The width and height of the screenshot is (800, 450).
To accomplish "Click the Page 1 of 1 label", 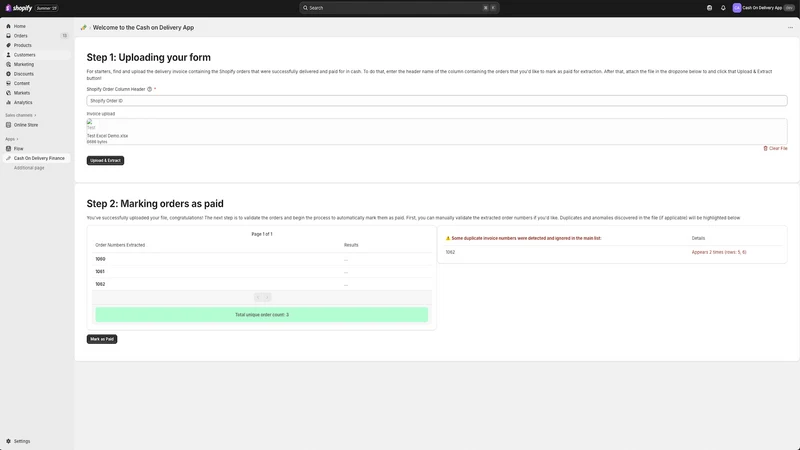I will [x=262, y=234].
